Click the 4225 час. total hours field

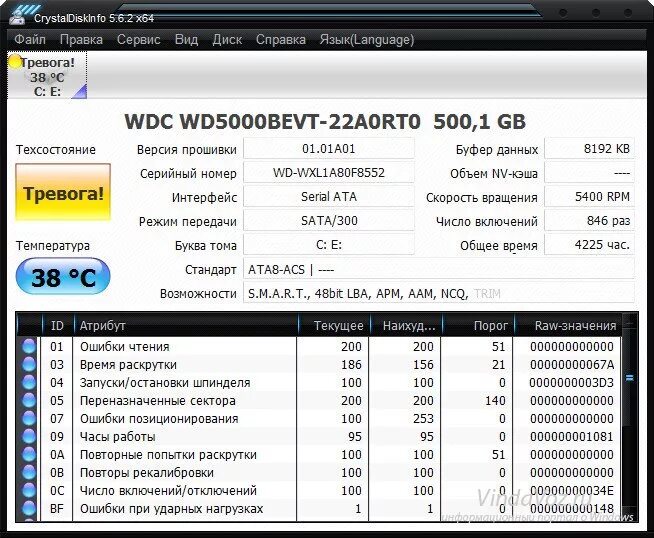(589, 245)
